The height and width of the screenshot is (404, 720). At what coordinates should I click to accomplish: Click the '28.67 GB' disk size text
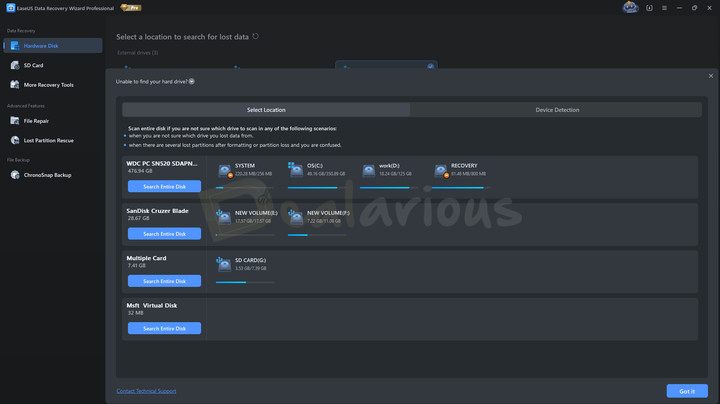coord(139,219)
